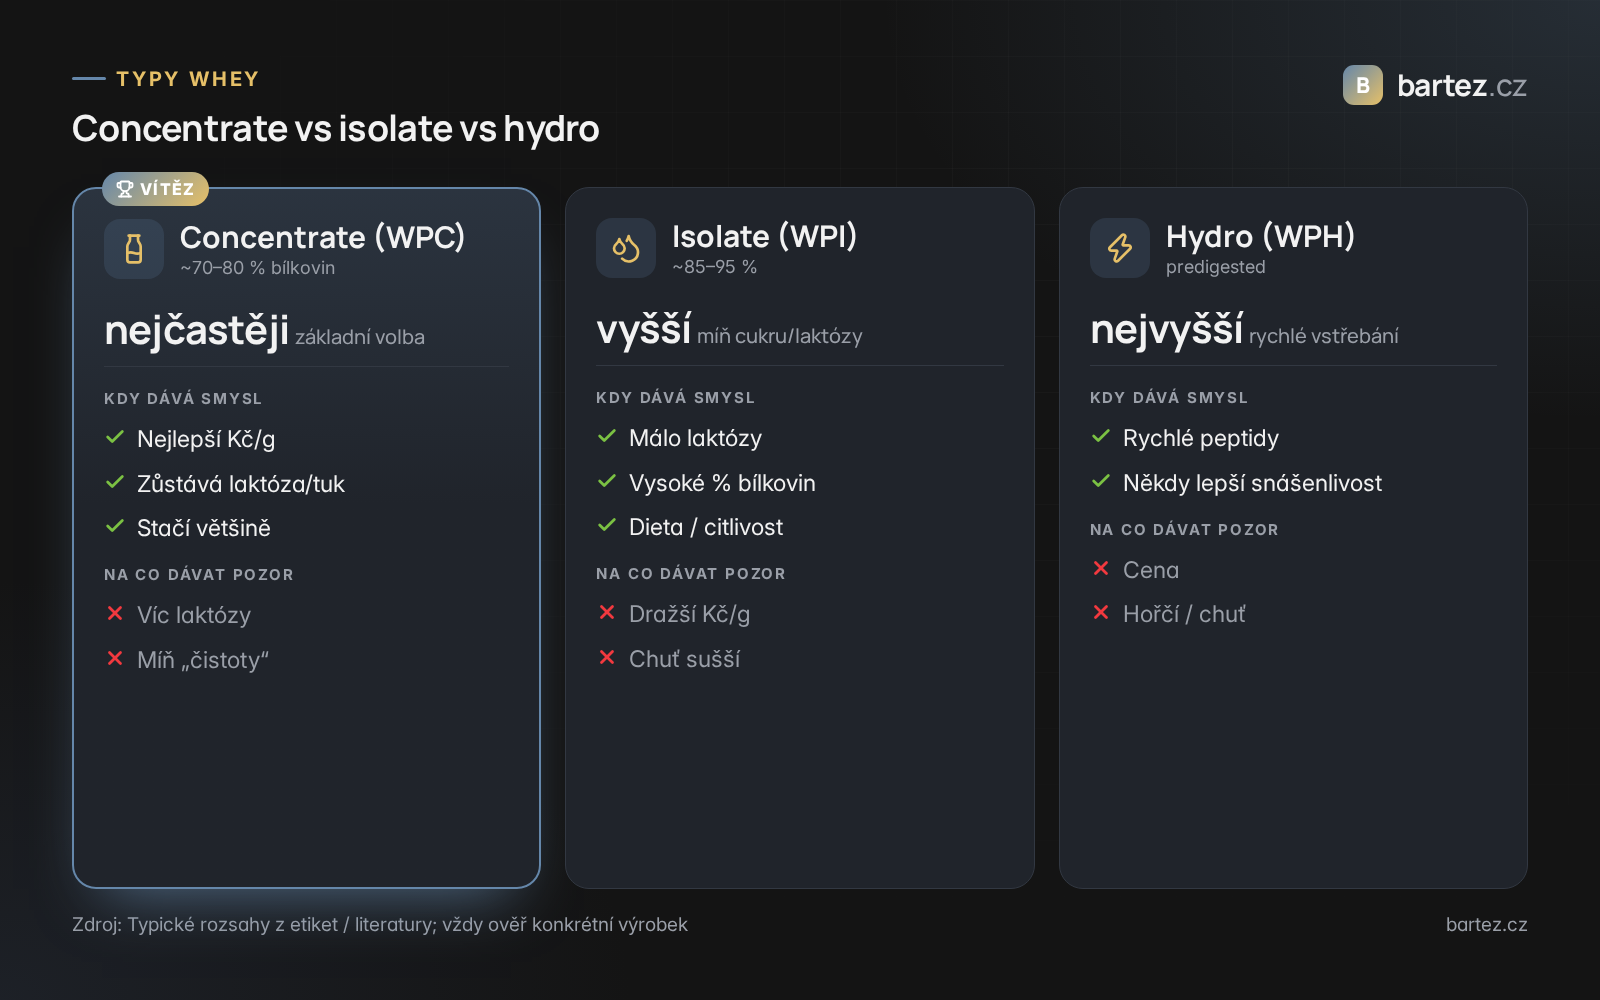Click NA CO DÁVAT POZOR in the Hydro card
1600x1000 pixels.
[1184, 530]
